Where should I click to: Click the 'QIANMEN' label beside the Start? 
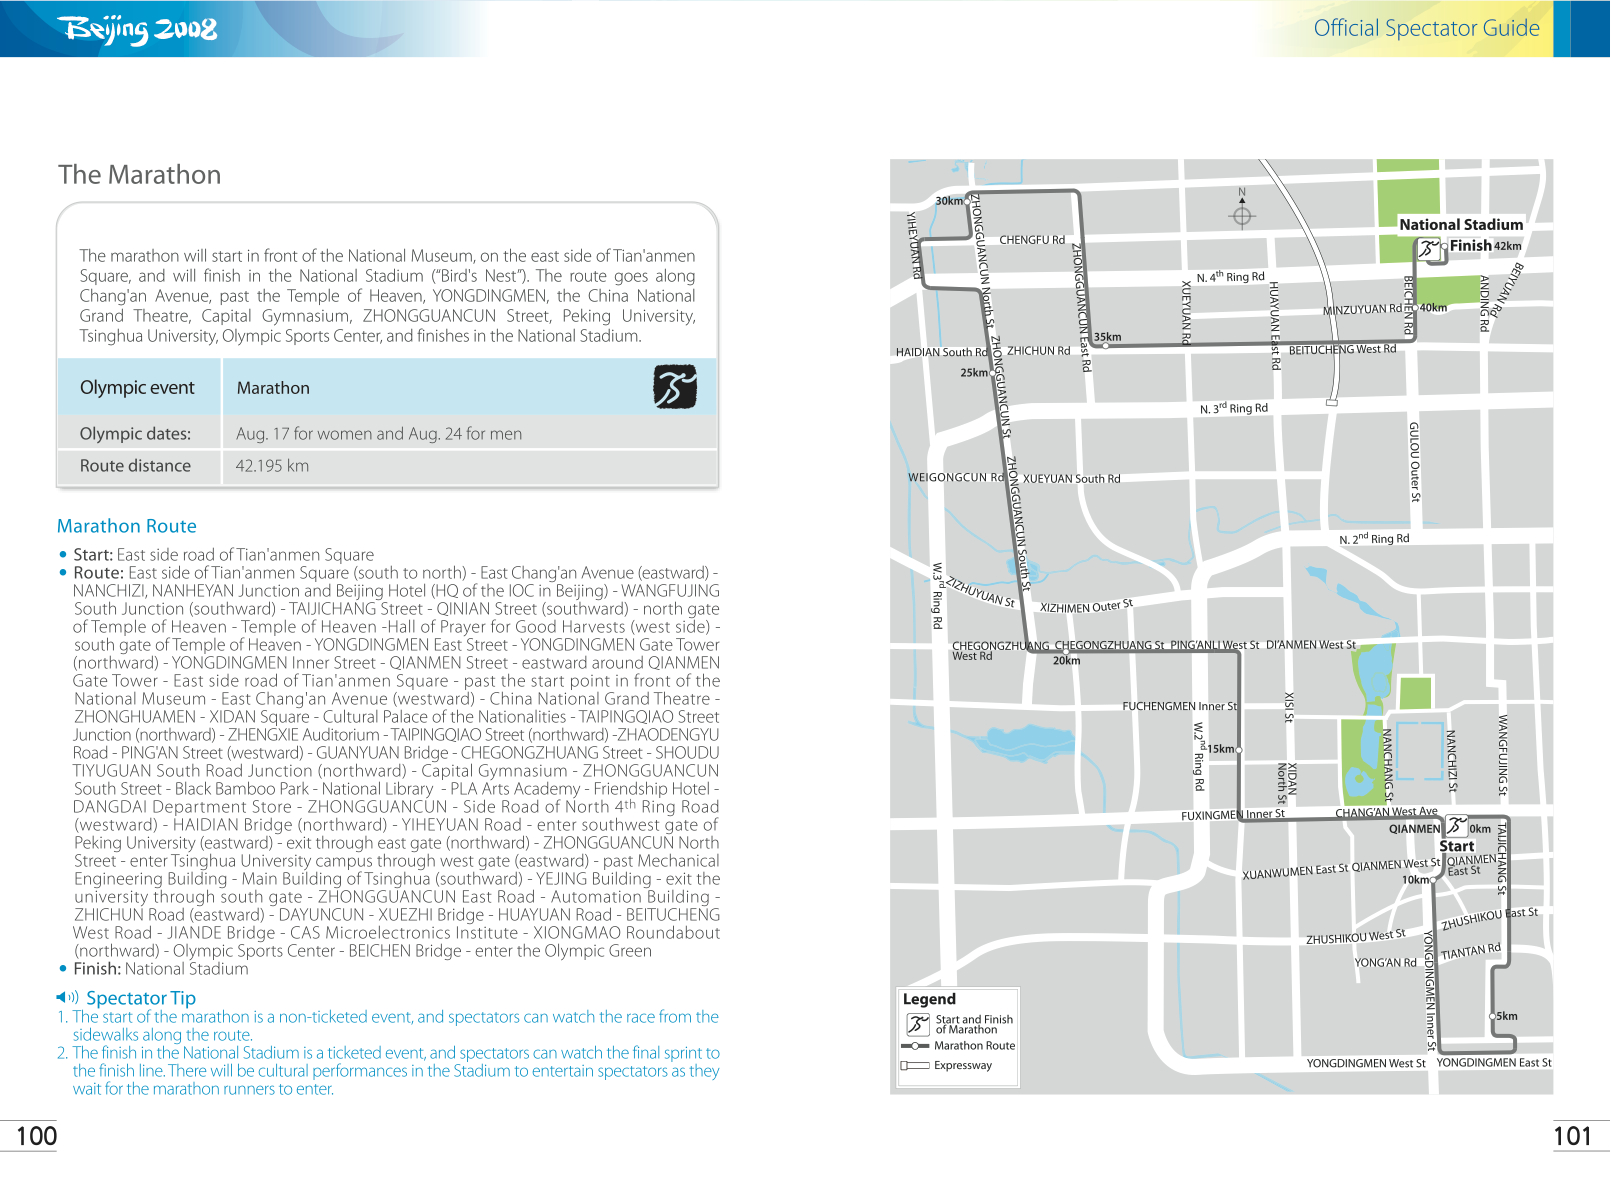click(1414, 829)
